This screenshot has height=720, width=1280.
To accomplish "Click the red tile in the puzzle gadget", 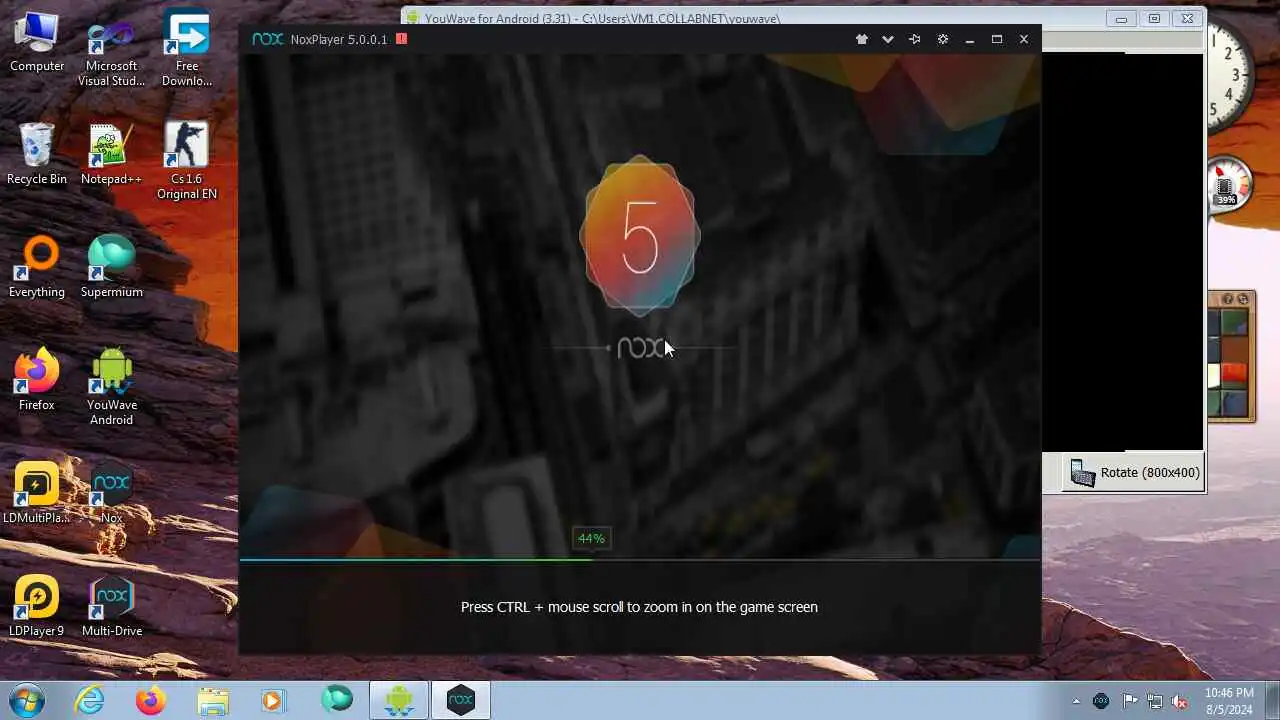I will 1236,376.
